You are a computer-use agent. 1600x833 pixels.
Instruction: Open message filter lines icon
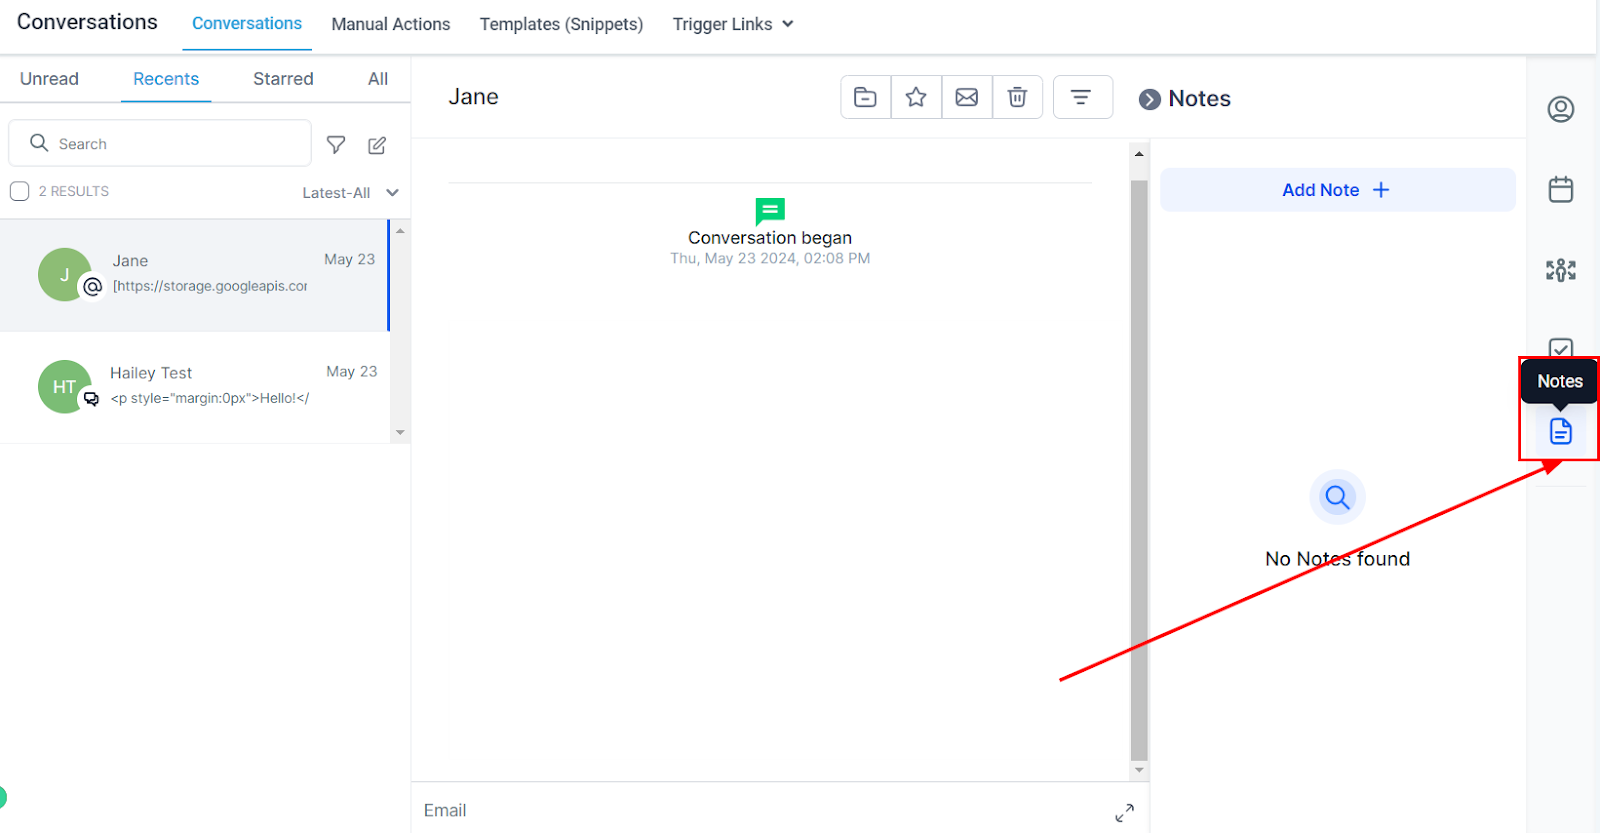[1082, 97]
